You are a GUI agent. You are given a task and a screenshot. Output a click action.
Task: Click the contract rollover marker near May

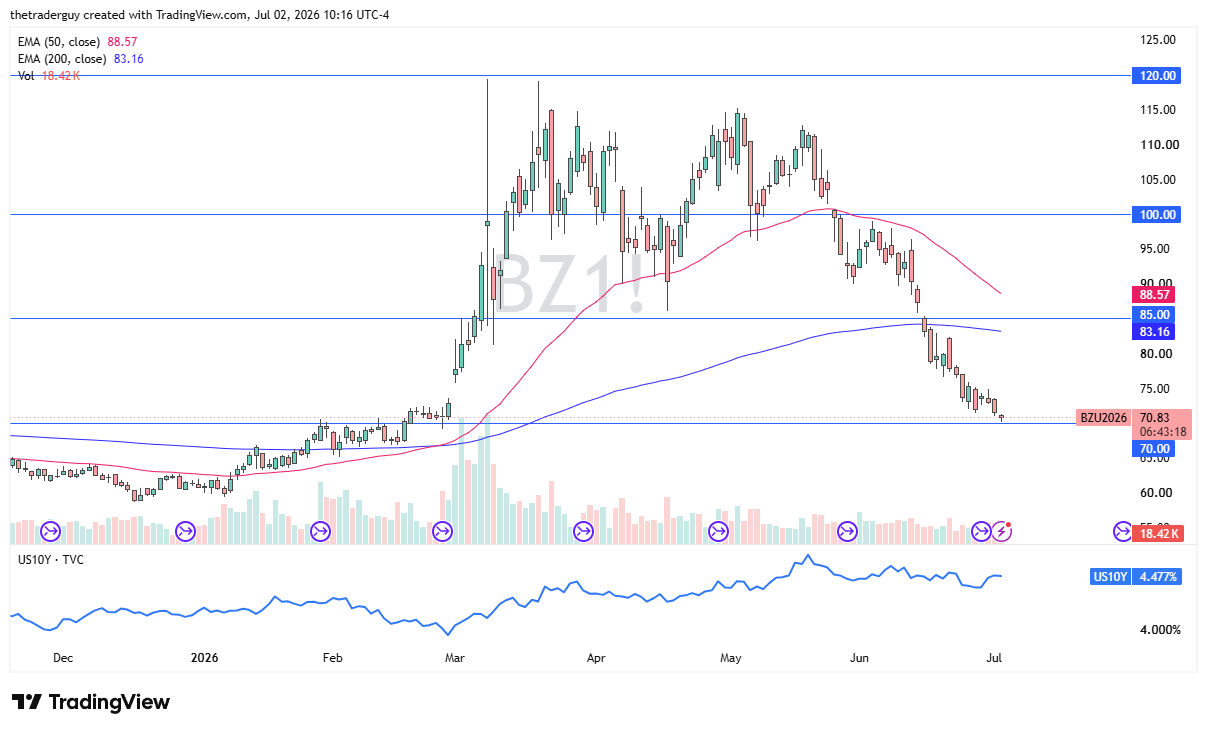[718, 531]
